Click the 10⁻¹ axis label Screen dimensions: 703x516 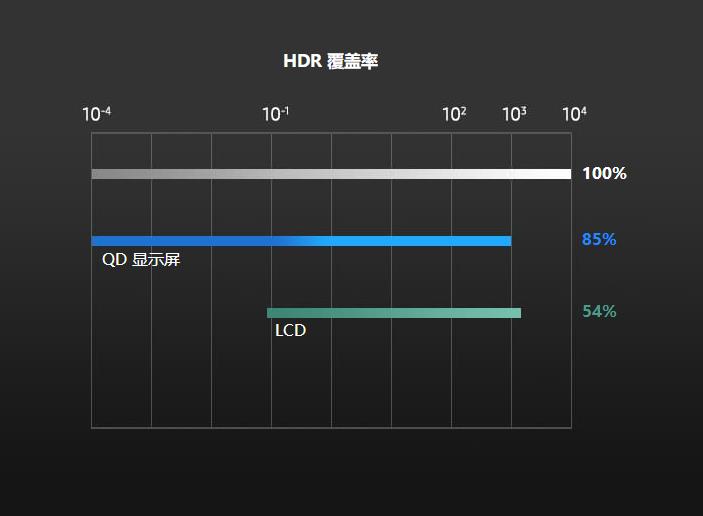click(276, 114)
